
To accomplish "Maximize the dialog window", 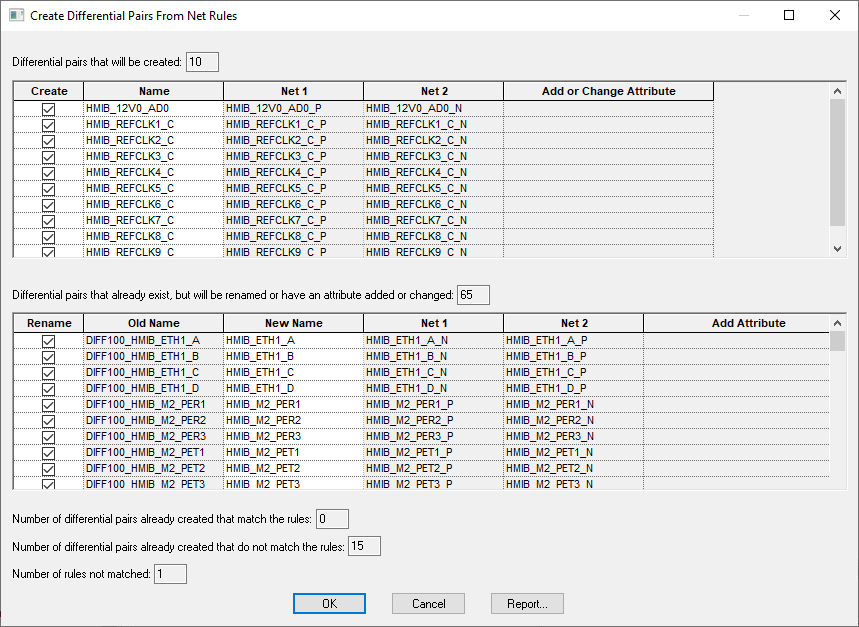I will tap(789, 16).
